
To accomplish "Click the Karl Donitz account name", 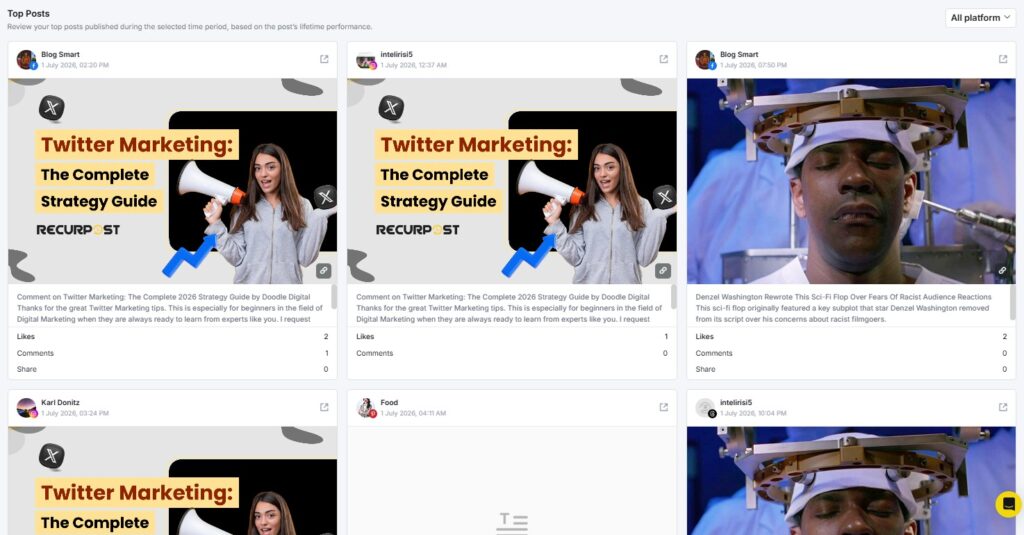I will [x=60, y=402].
